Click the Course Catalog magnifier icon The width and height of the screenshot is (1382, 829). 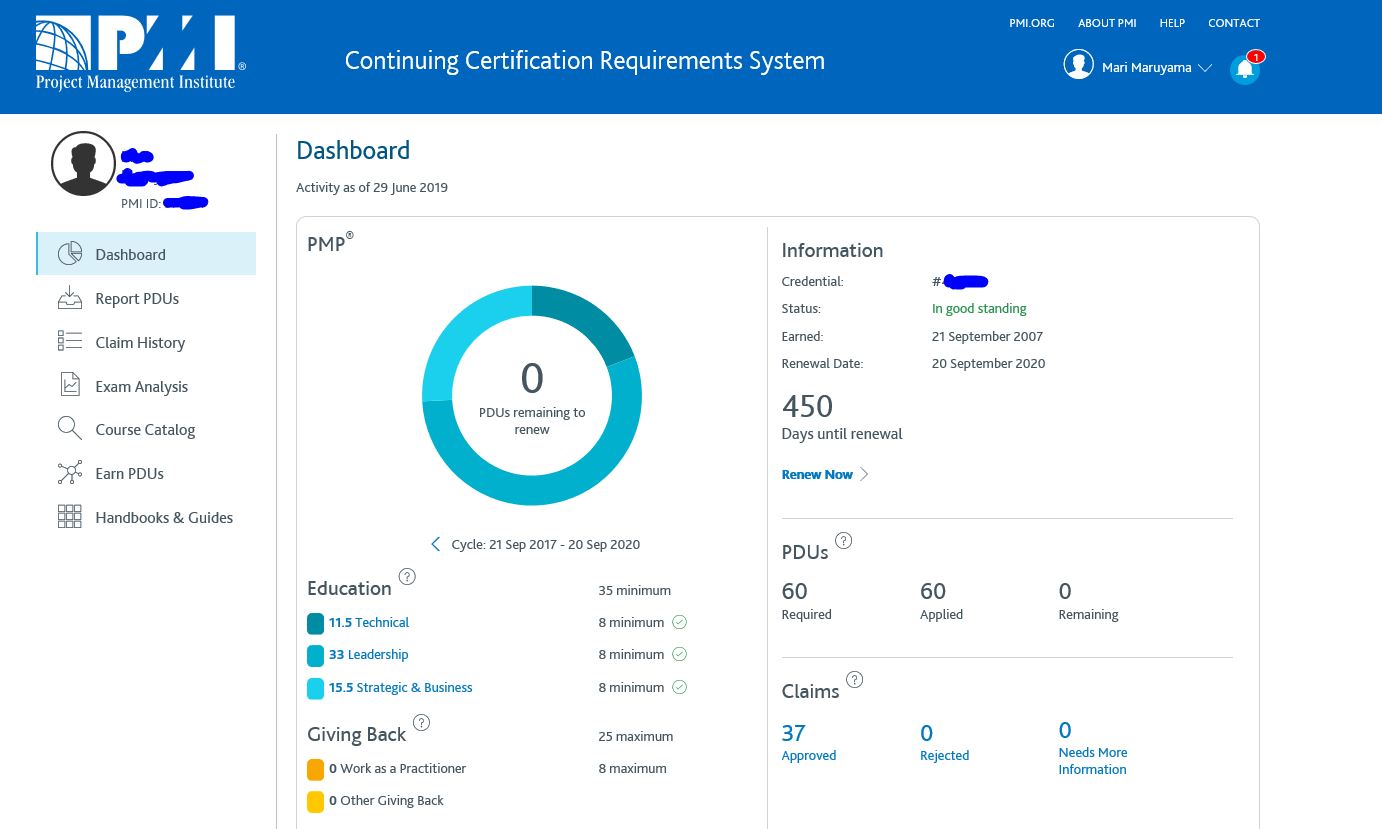pos(70,429)
